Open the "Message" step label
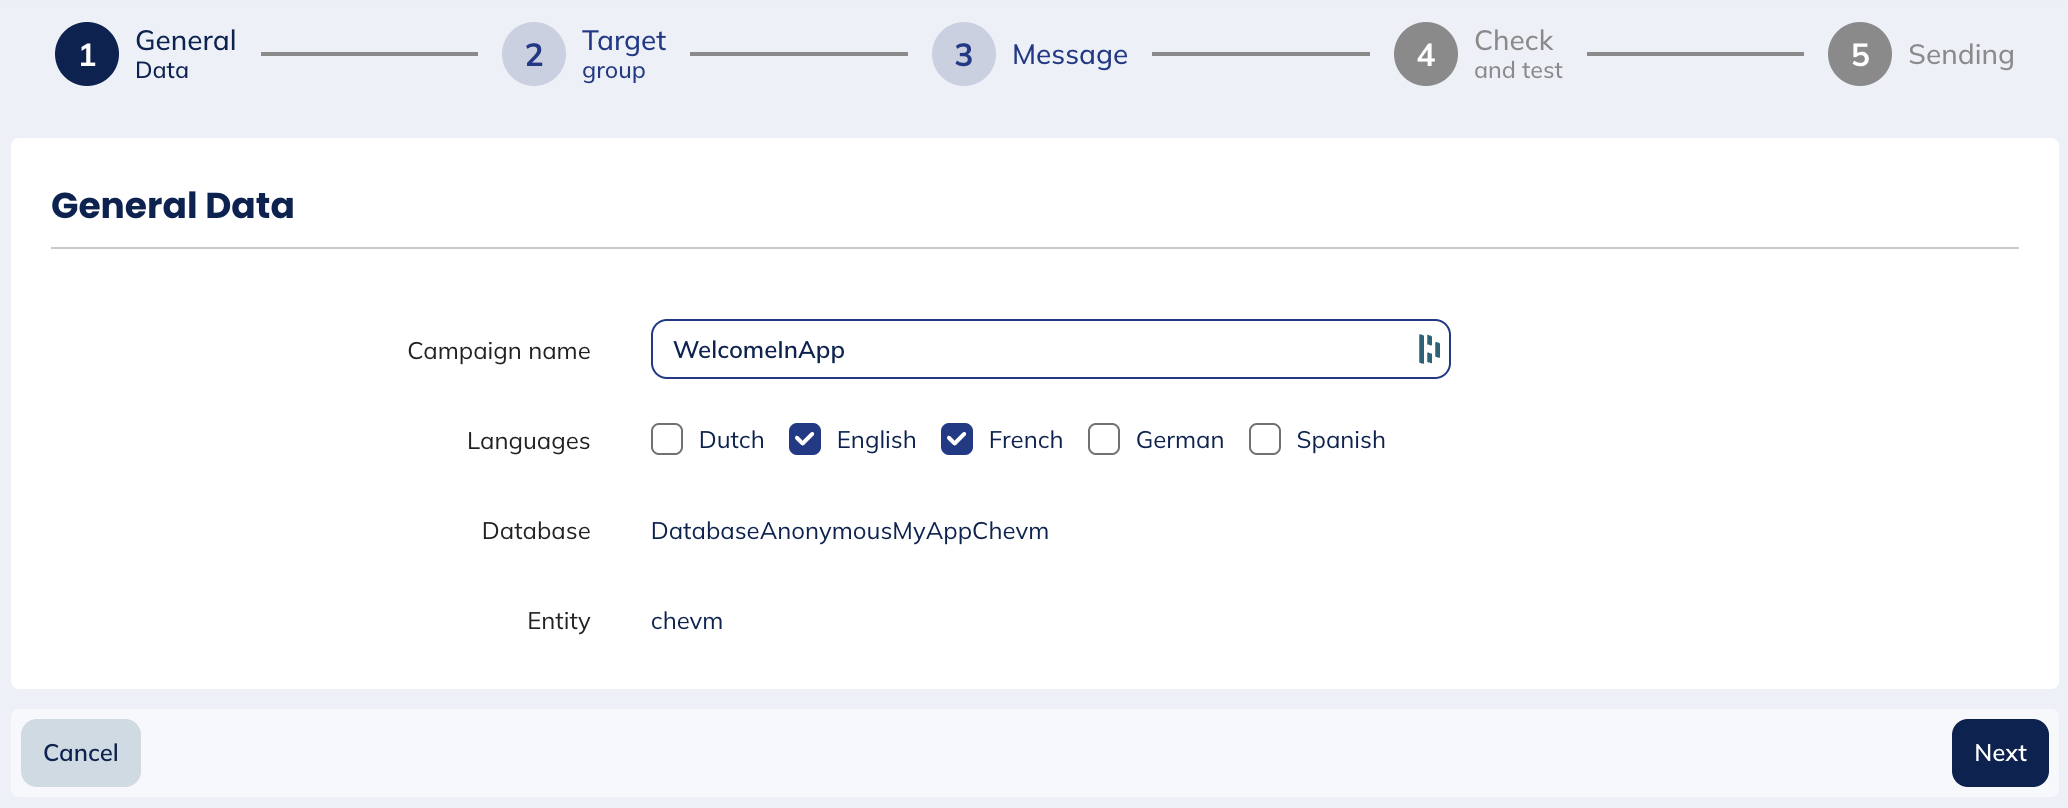 pyautogui.click(x=1069, y=54)
